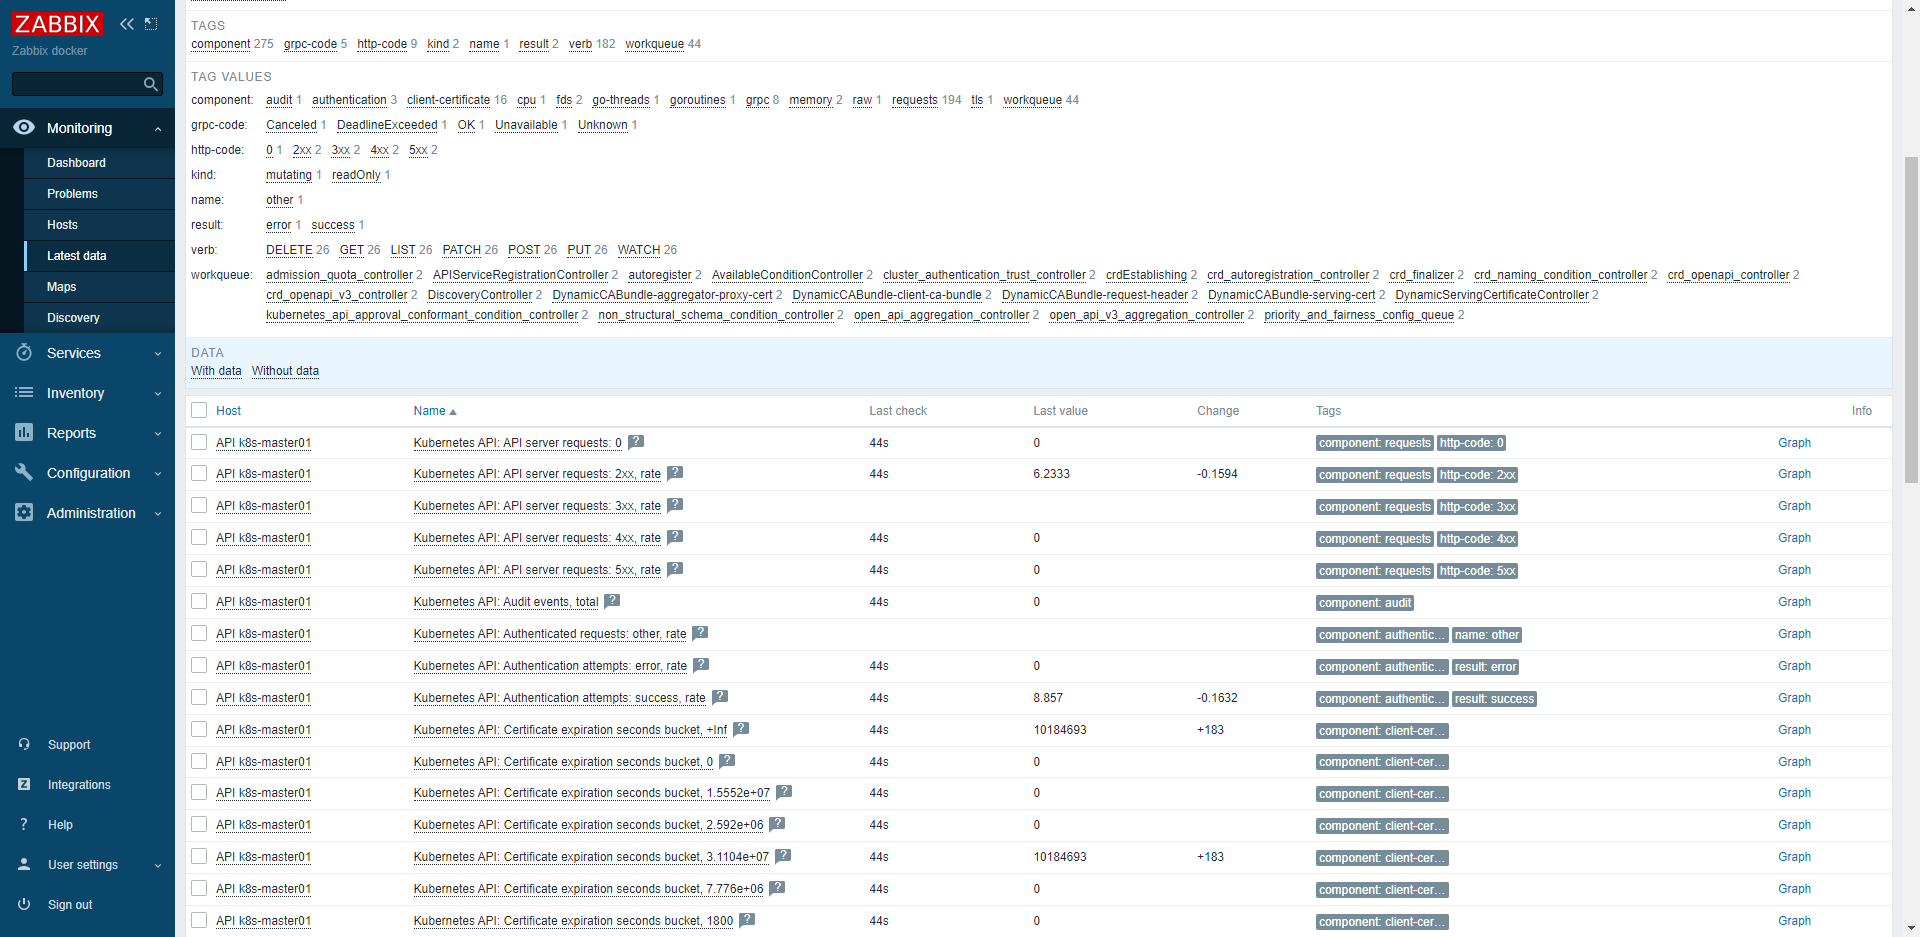Image resolution: width=1920 pixels, height=937 pixels.
Task: Open help icon for requests: 3xx, rate
Action: click(x=675, y=505)
